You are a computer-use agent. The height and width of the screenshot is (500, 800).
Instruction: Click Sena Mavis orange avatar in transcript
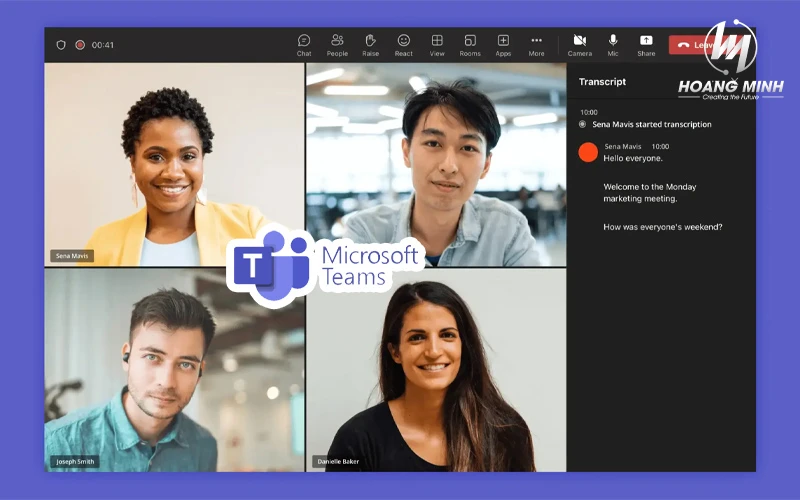588,153
